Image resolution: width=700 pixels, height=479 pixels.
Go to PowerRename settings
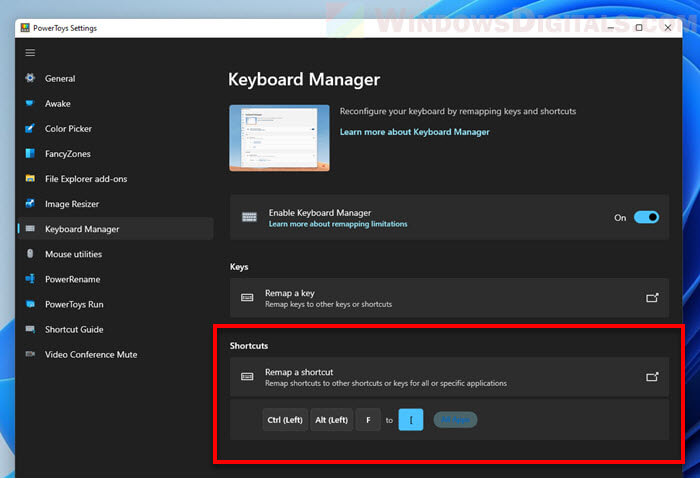(x=116, y=279)
